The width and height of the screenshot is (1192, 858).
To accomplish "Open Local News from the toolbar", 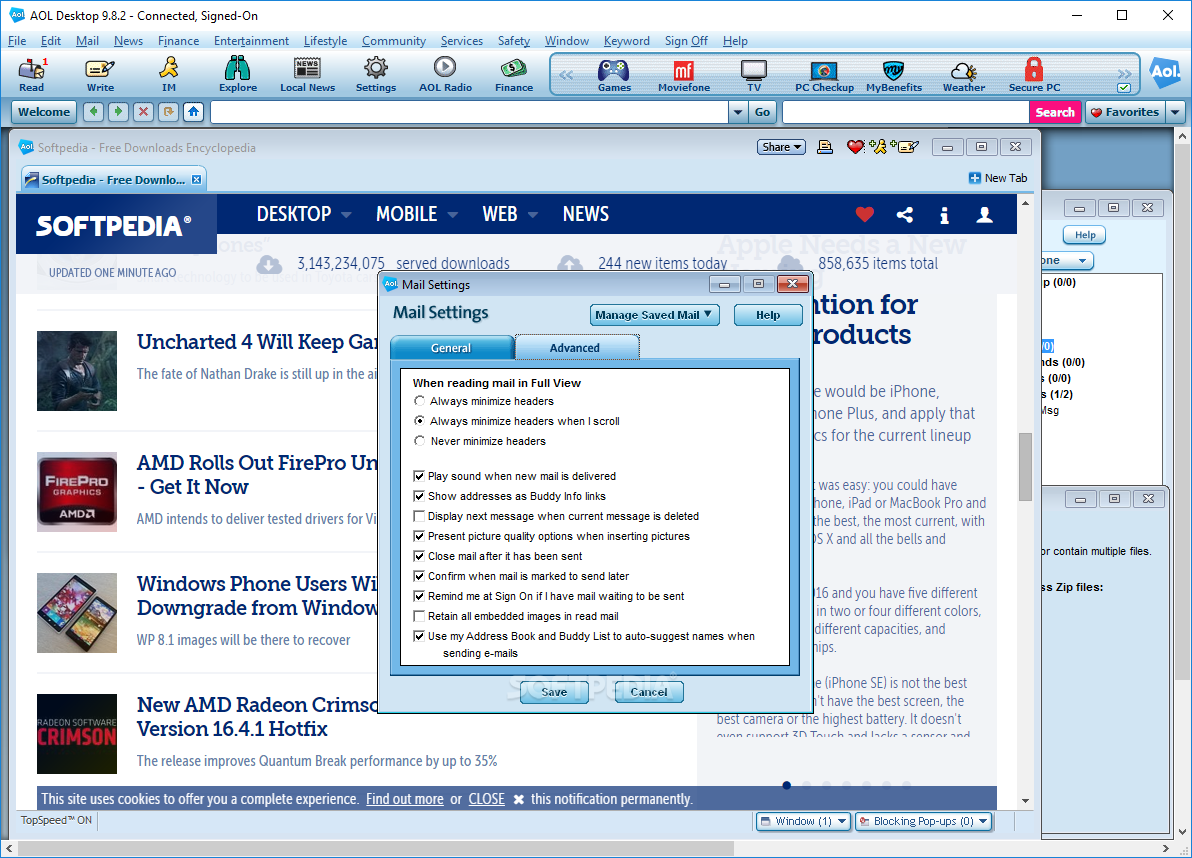I will pyautogui.click(x=307, y=75).
